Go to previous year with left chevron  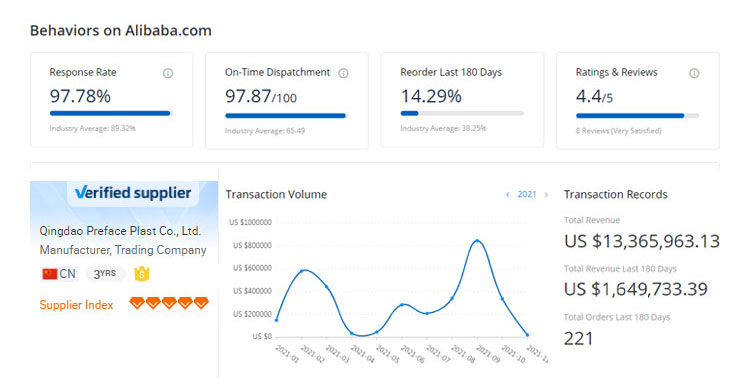507,195
